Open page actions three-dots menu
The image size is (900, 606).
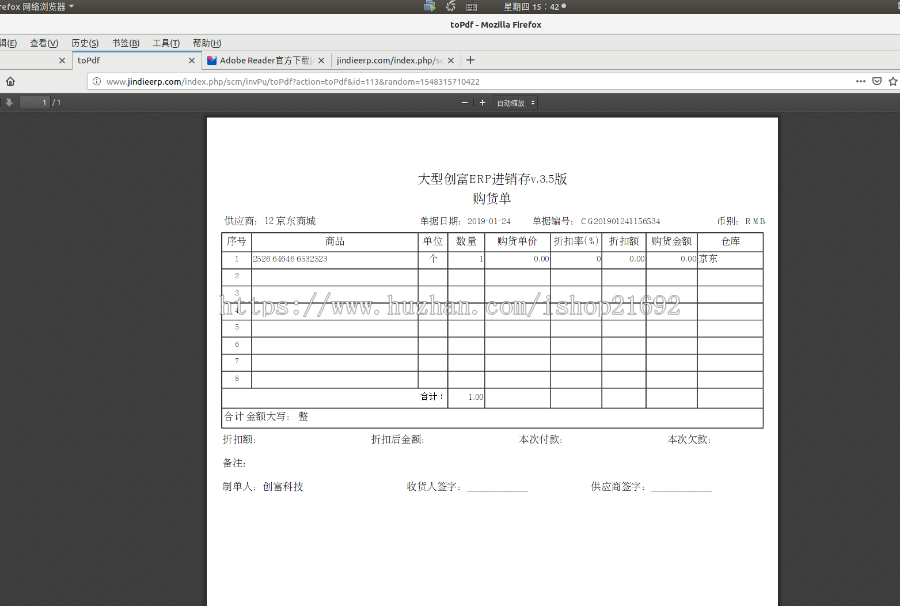(860, 81)
